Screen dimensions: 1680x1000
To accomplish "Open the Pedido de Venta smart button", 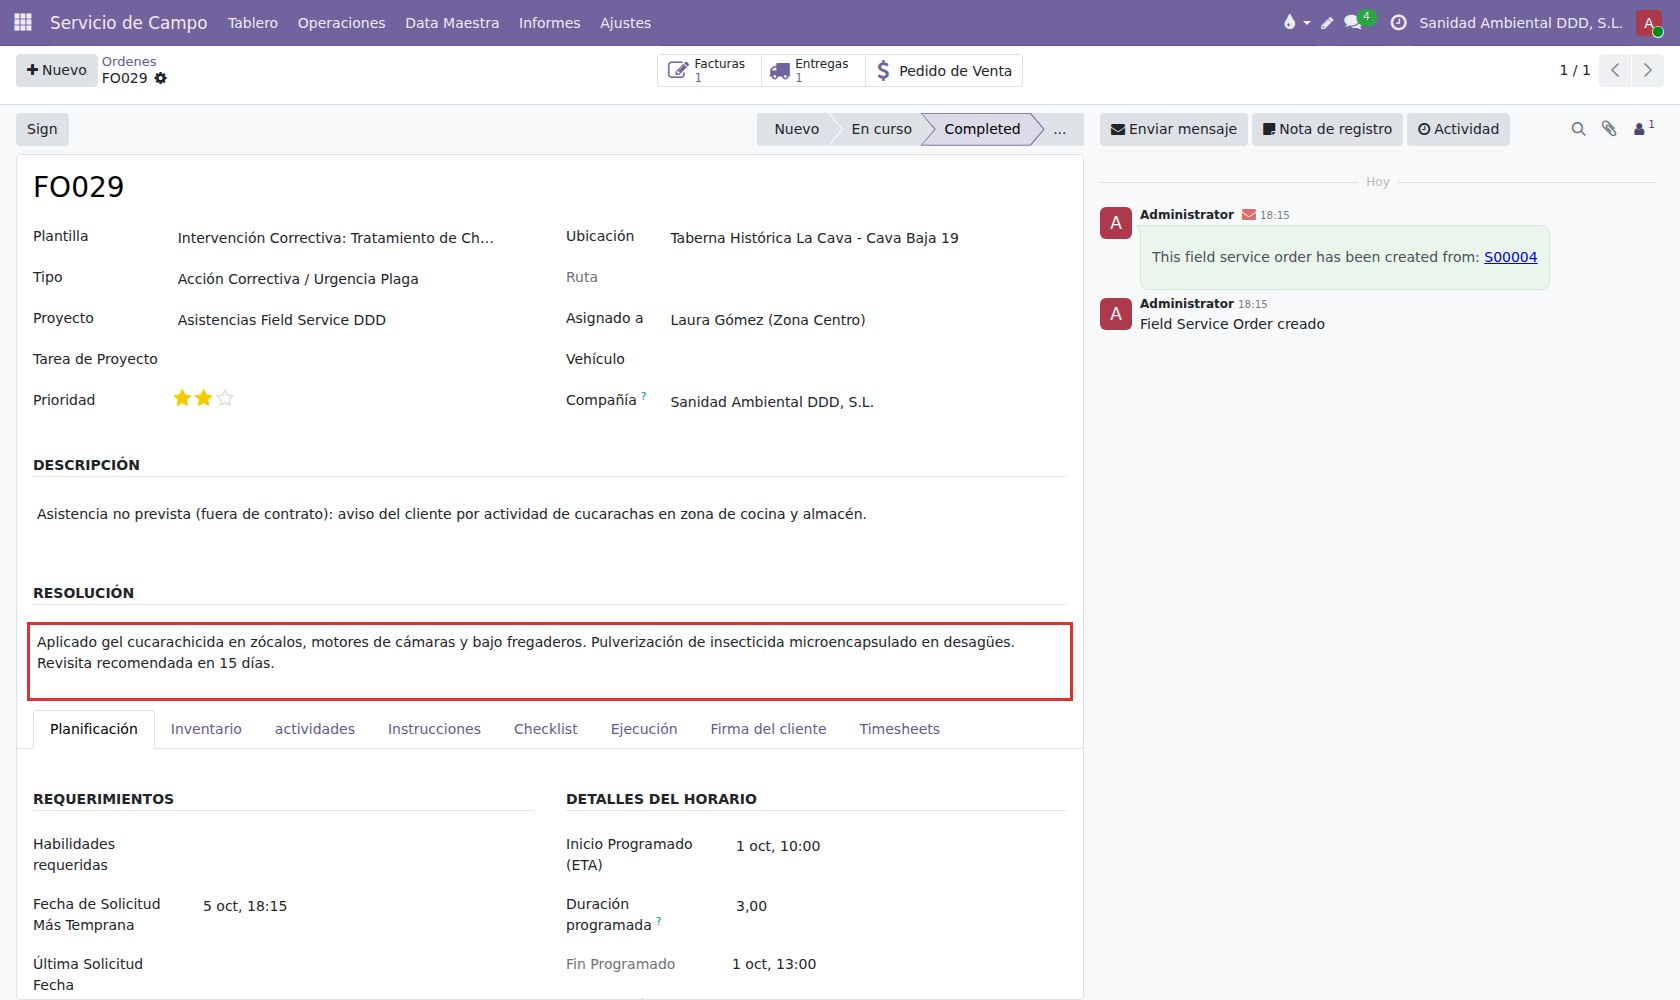I will (944, 70).
